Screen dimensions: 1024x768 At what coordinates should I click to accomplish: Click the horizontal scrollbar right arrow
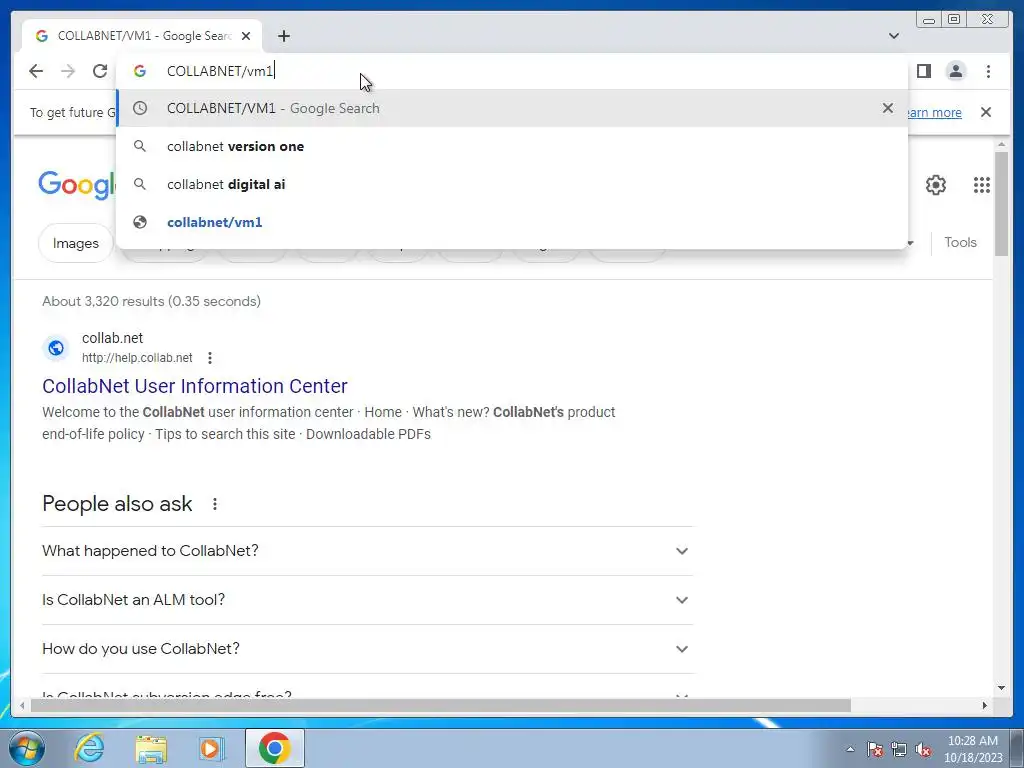coord(985,705)
